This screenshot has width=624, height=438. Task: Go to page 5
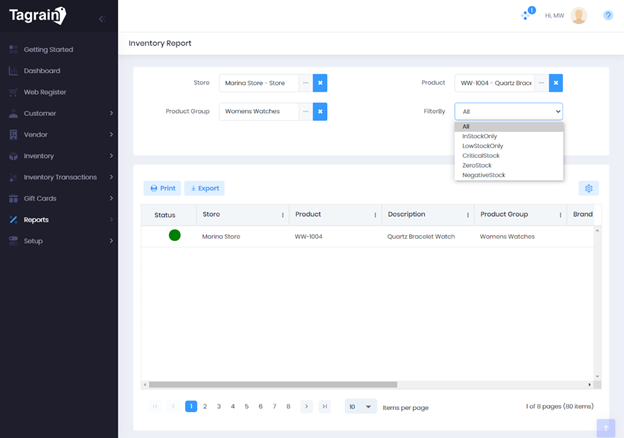(247, 406)
